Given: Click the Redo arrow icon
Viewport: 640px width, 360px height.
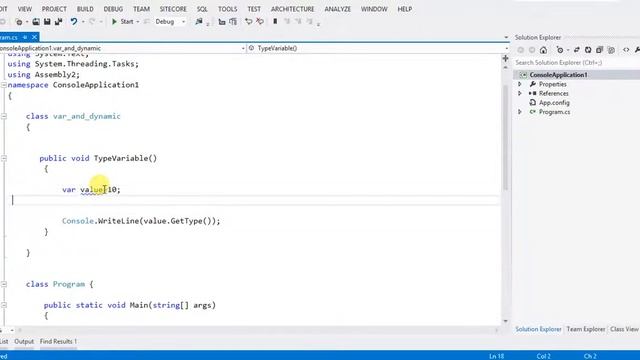Looking at the screenshot, I should [x=92, y=22].
